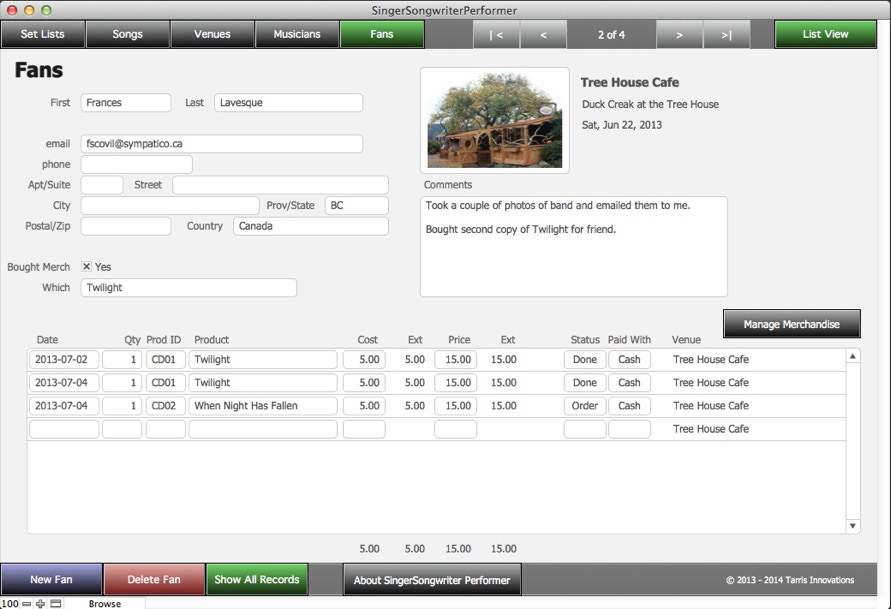Switch to List View
The image size is (891, 609).
point(825,34)
